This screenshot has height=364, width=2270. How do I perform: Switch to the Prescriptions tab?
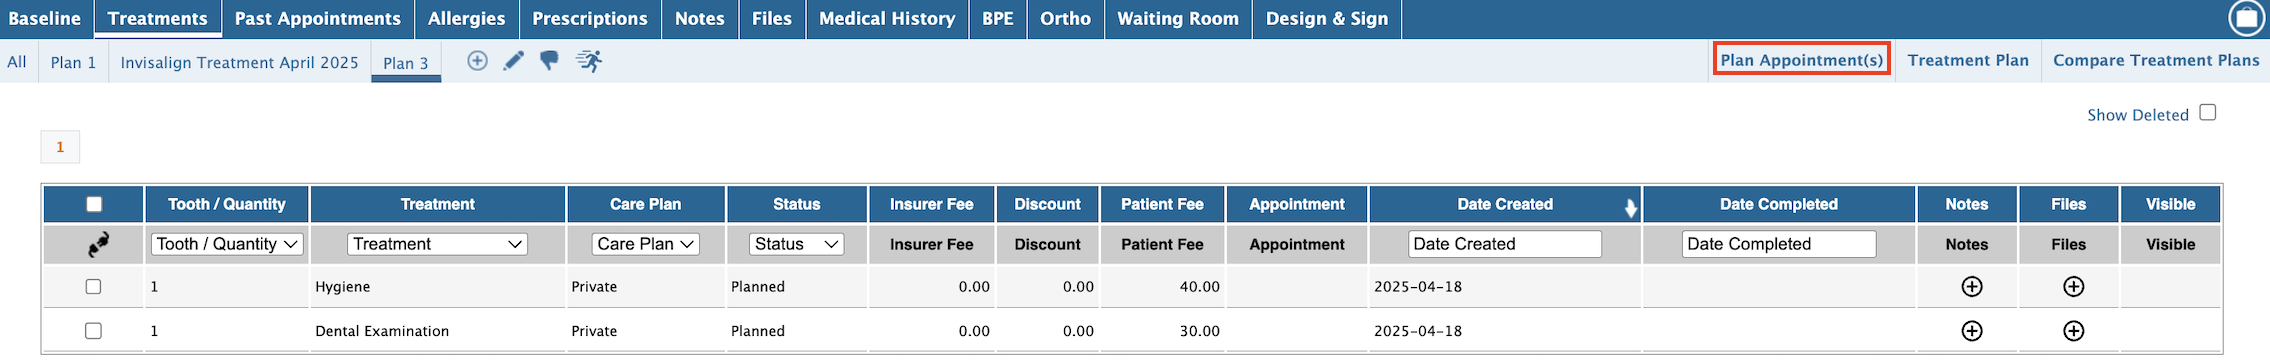click(x=590, y=18)
